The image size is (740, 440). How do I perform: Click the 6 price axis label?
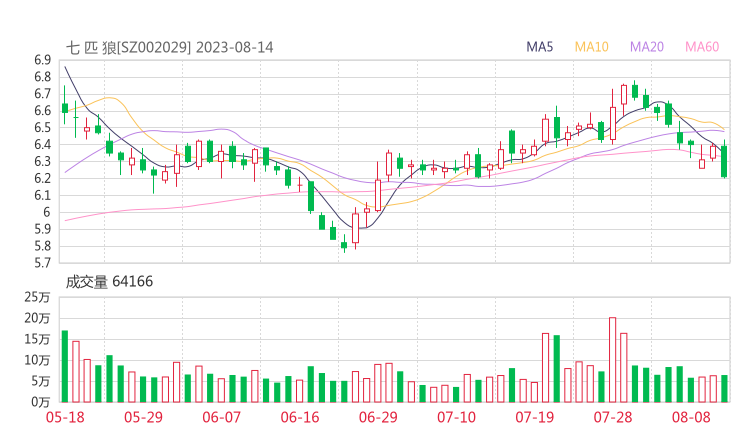[47, 212]
